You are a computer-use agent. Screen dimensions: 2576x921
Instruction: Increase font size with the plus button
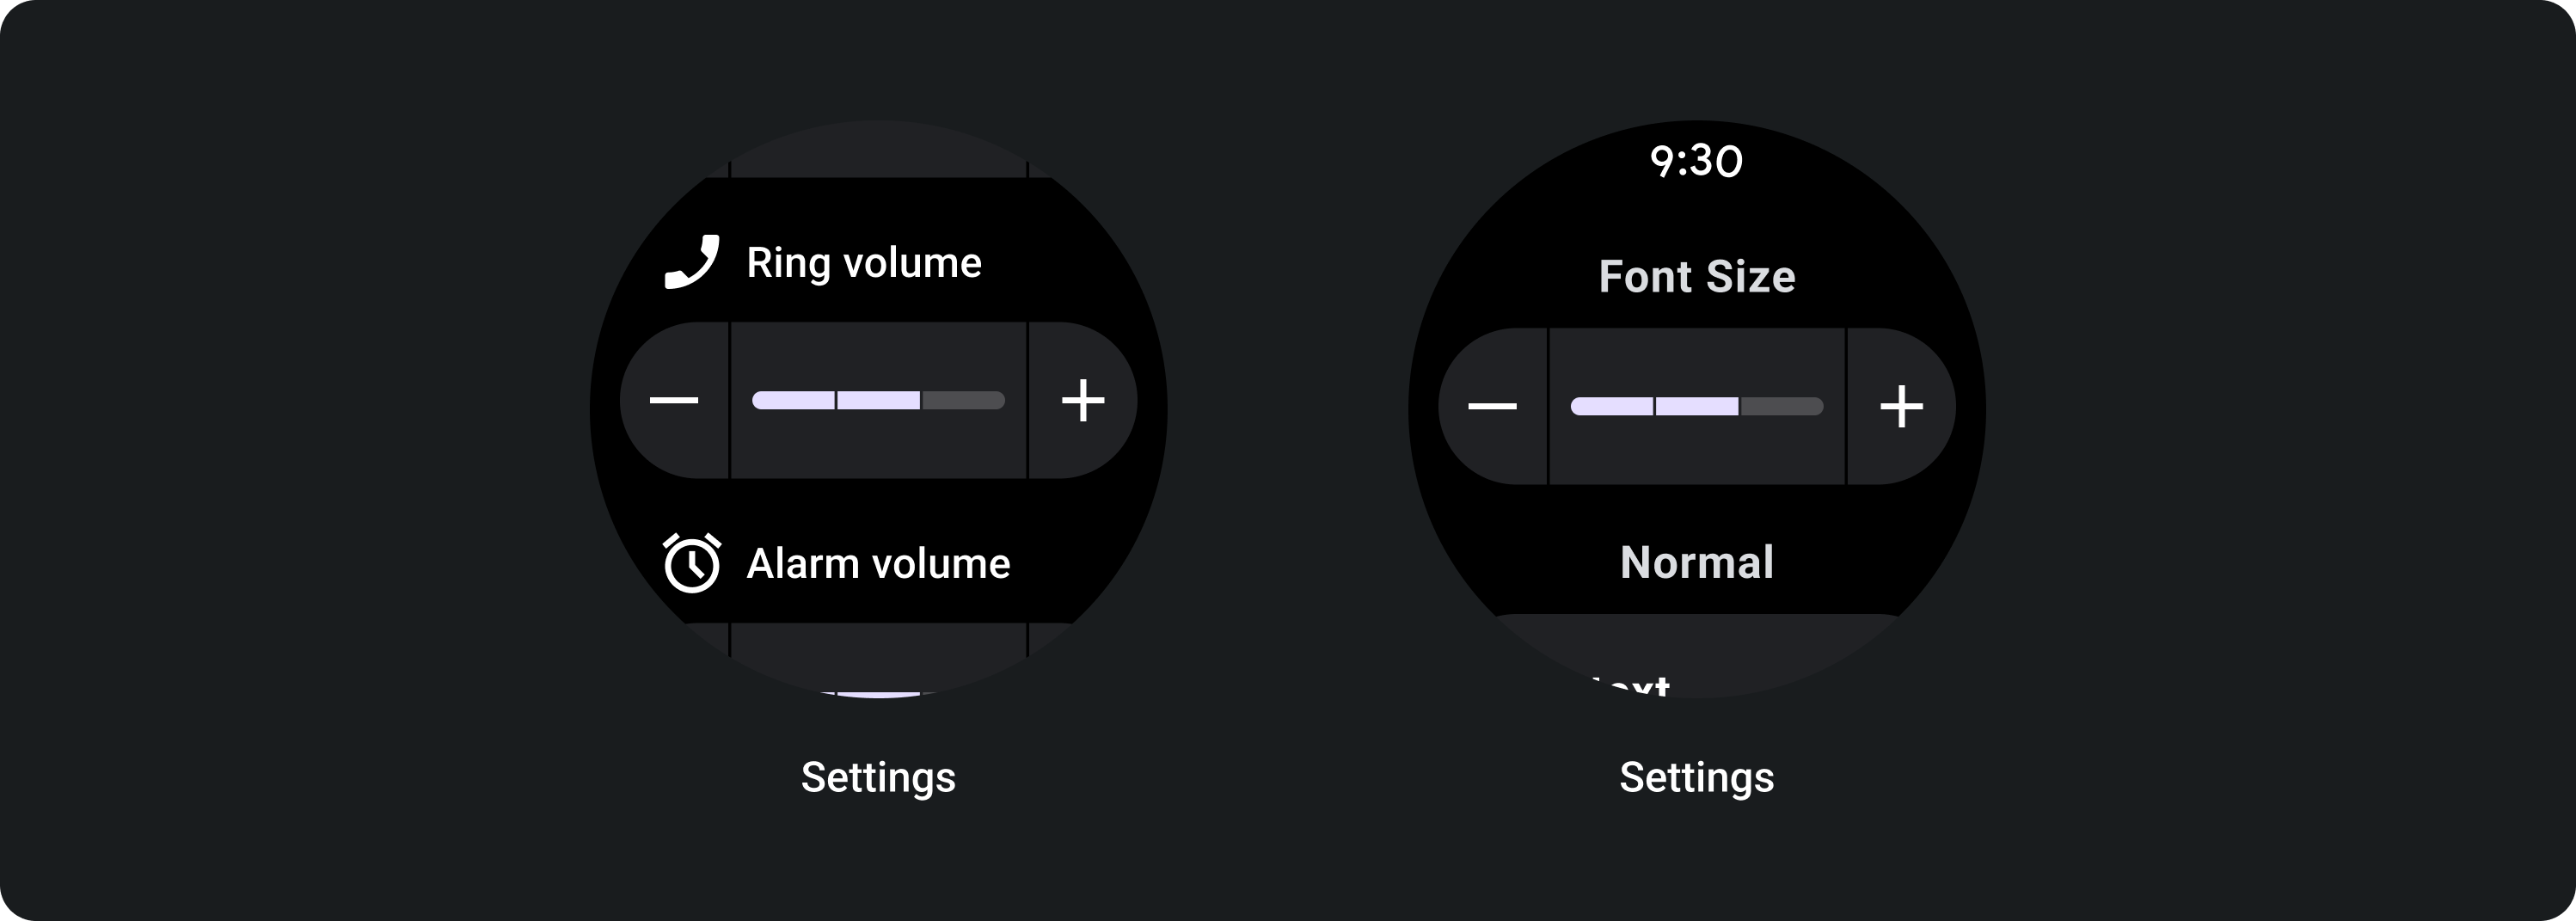pyautogui.click(x=1901, y=407)
